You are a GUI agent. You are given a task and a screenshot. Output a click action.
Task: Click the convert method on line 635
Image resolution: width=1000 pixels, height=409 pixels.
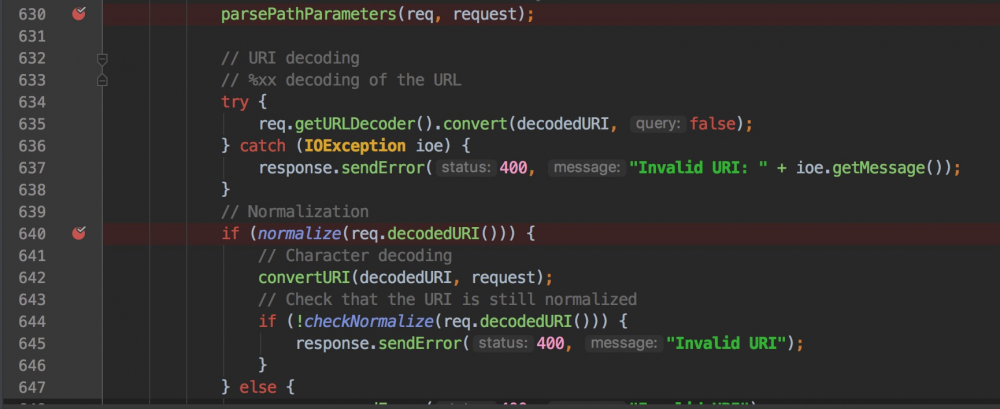475,124
